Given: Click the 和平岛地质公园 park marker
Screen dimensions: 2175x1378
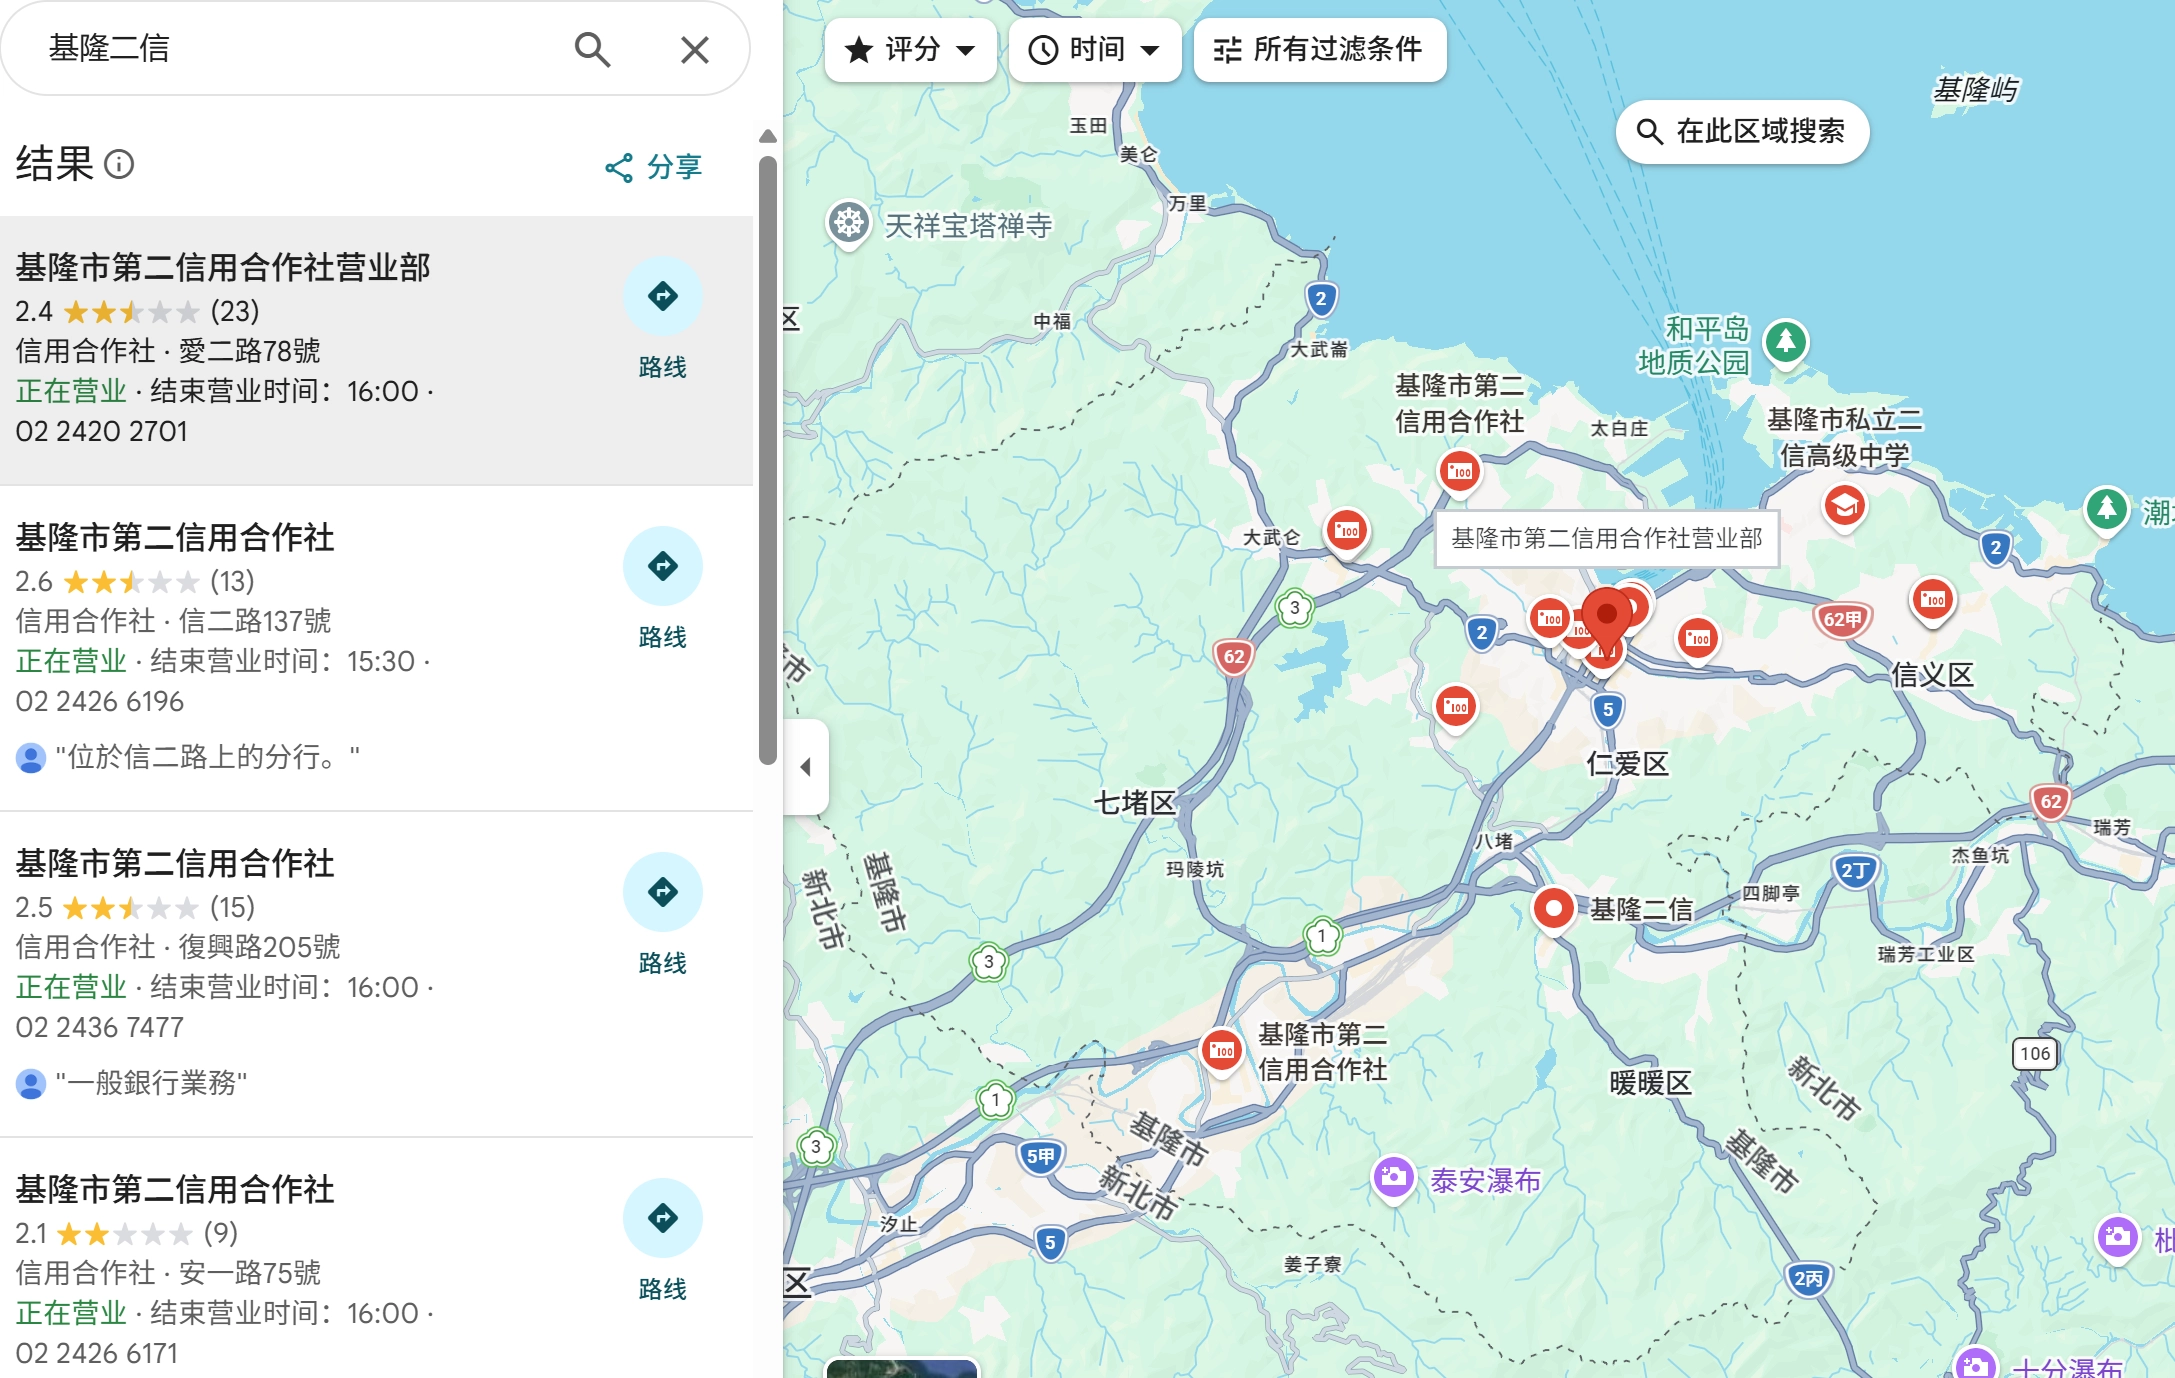Looking at the screenshot, I should [1786, 343].
